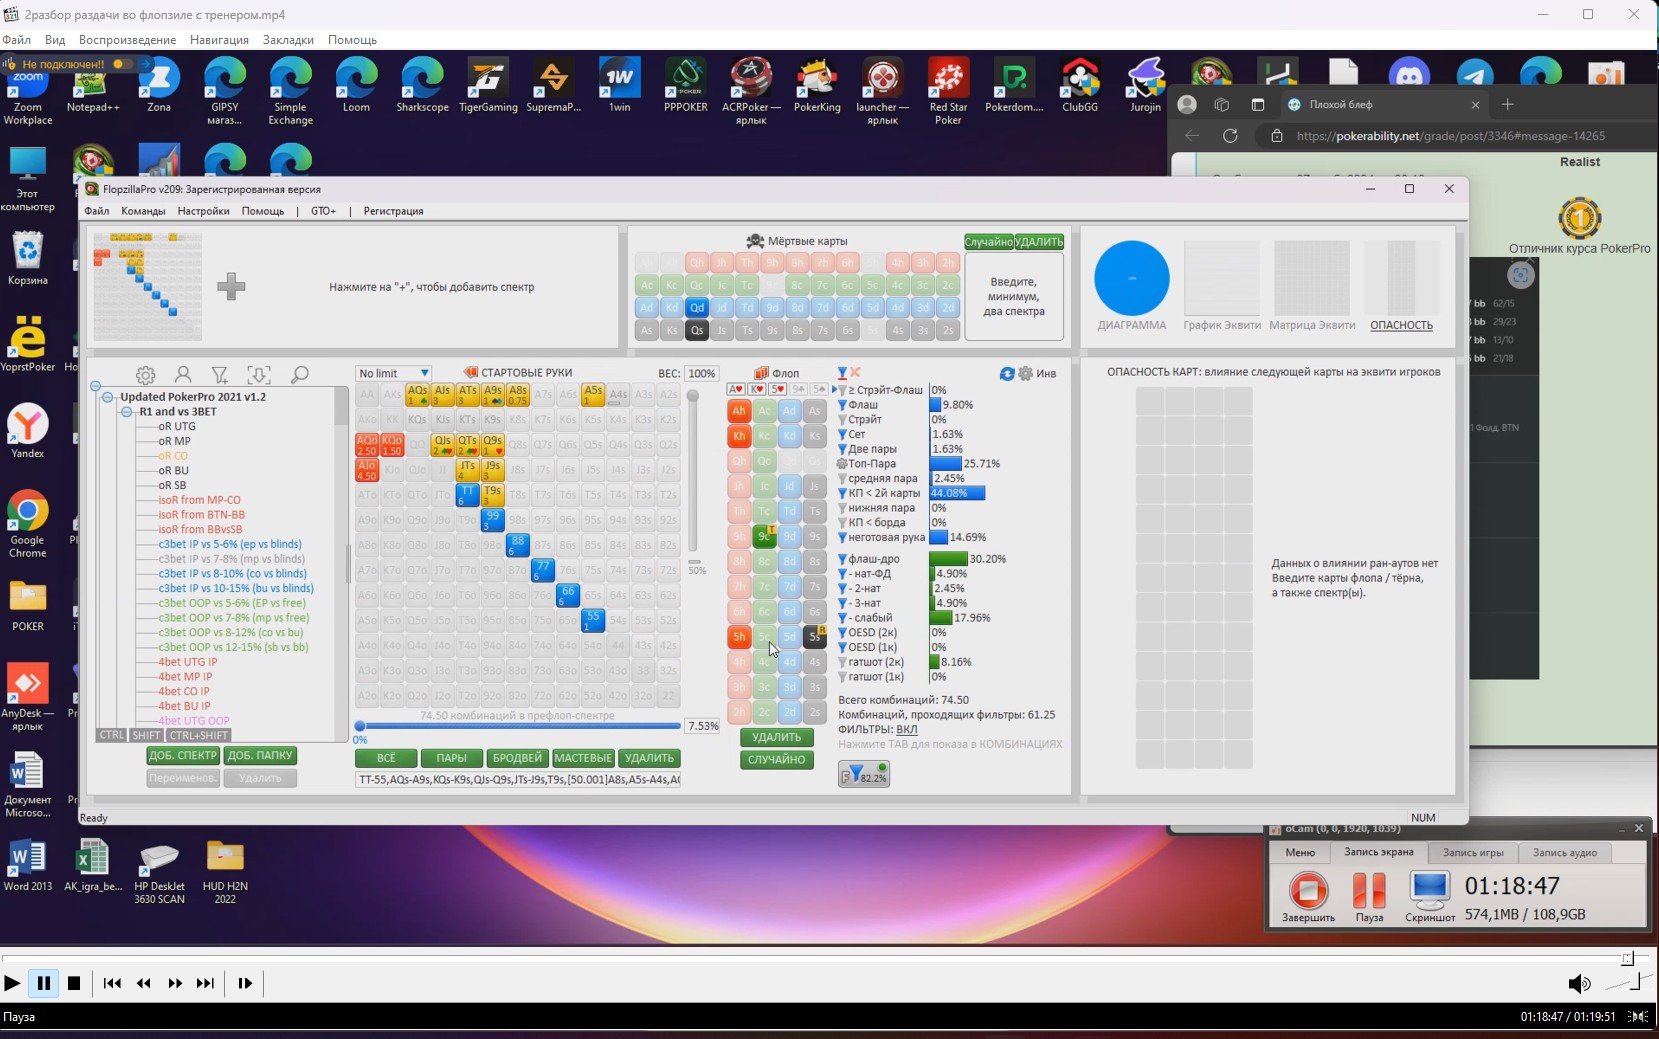
Task: Select the AQs hand cell
Action: point(418,395)
